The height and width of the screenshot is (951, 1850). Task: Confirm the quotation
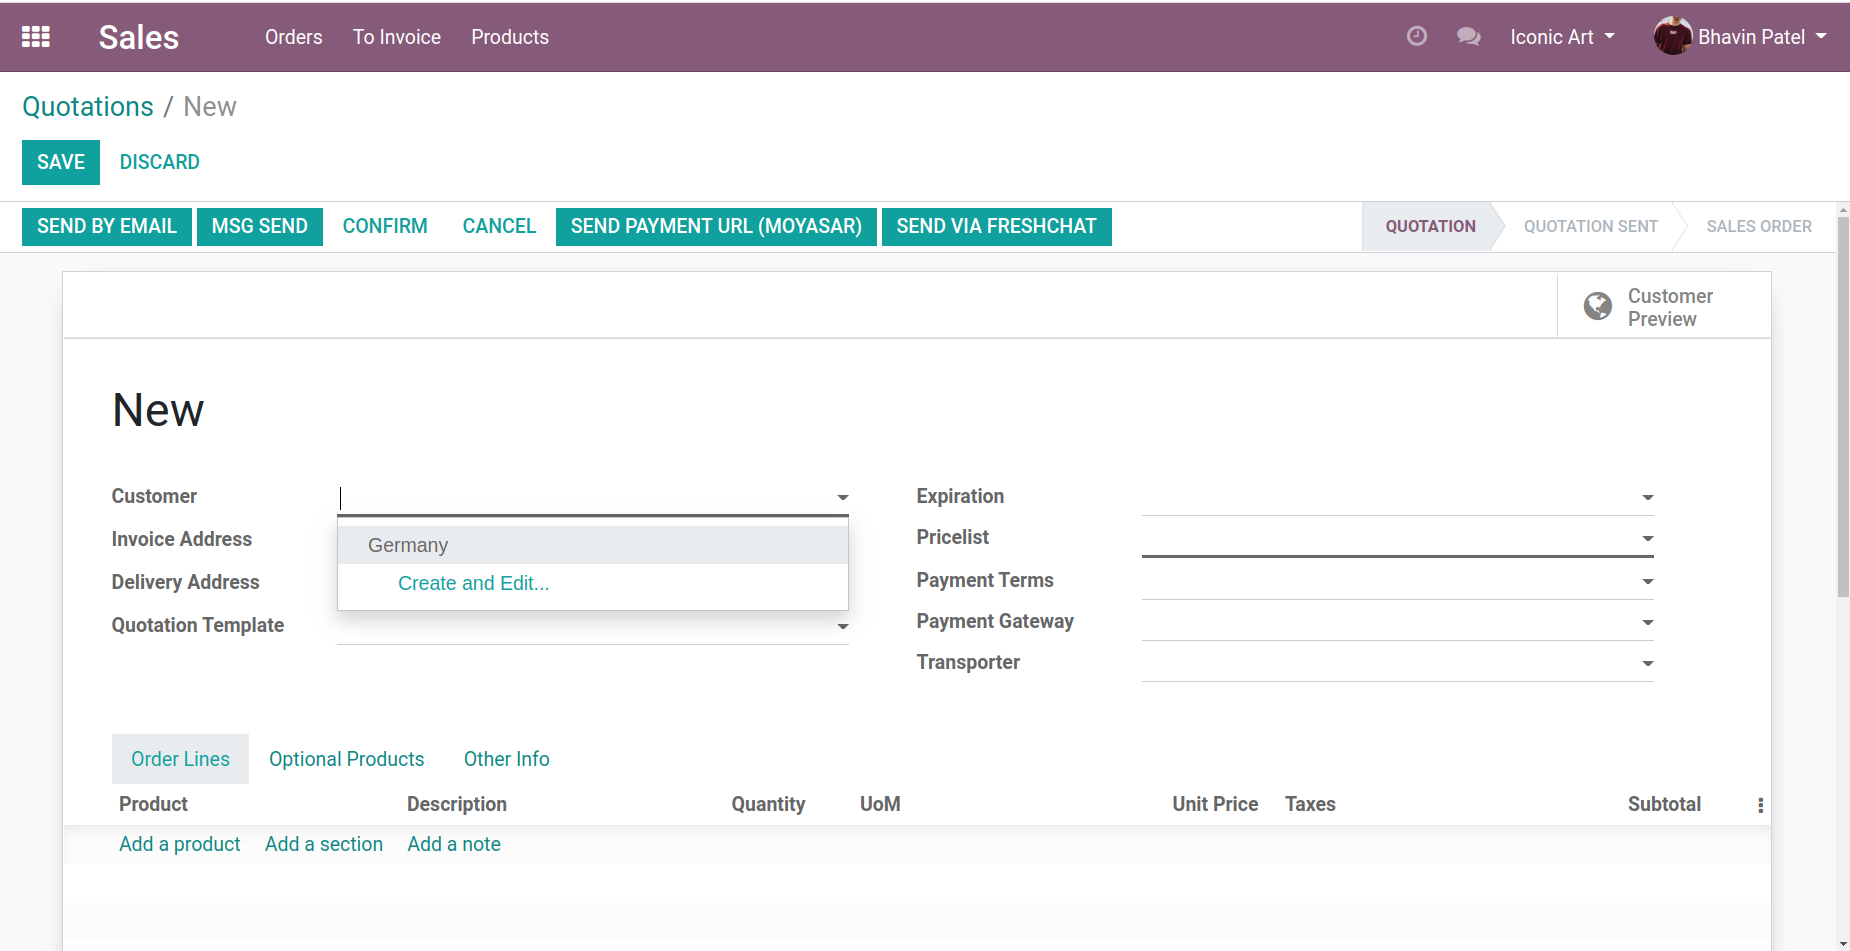point(385,226)
